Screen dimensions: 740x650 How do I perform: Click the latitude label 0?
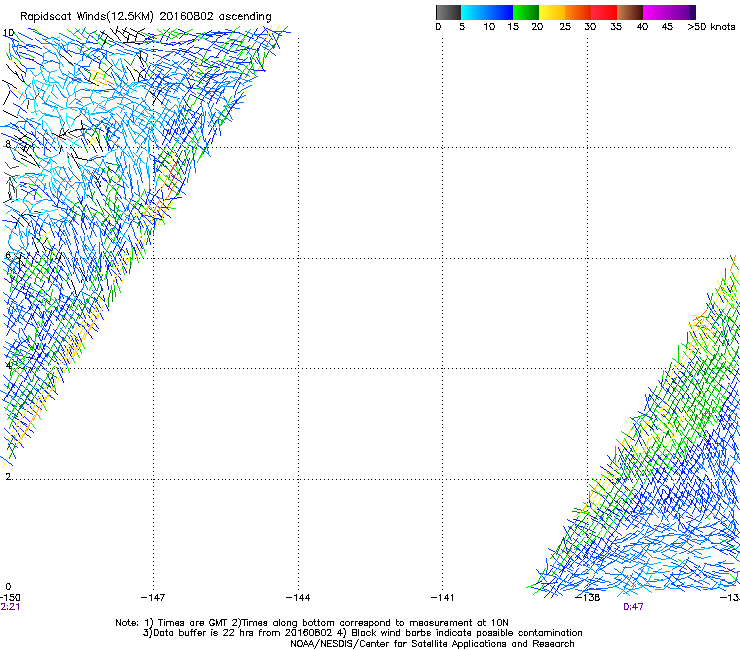point(8,587)
